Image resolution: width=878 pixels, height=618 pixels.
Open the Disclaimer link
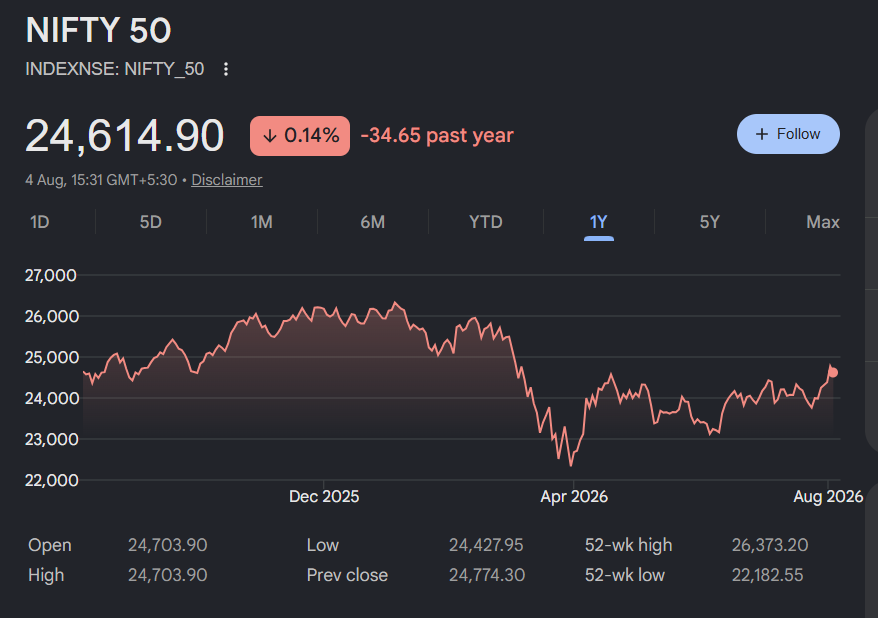click(227, 180)
